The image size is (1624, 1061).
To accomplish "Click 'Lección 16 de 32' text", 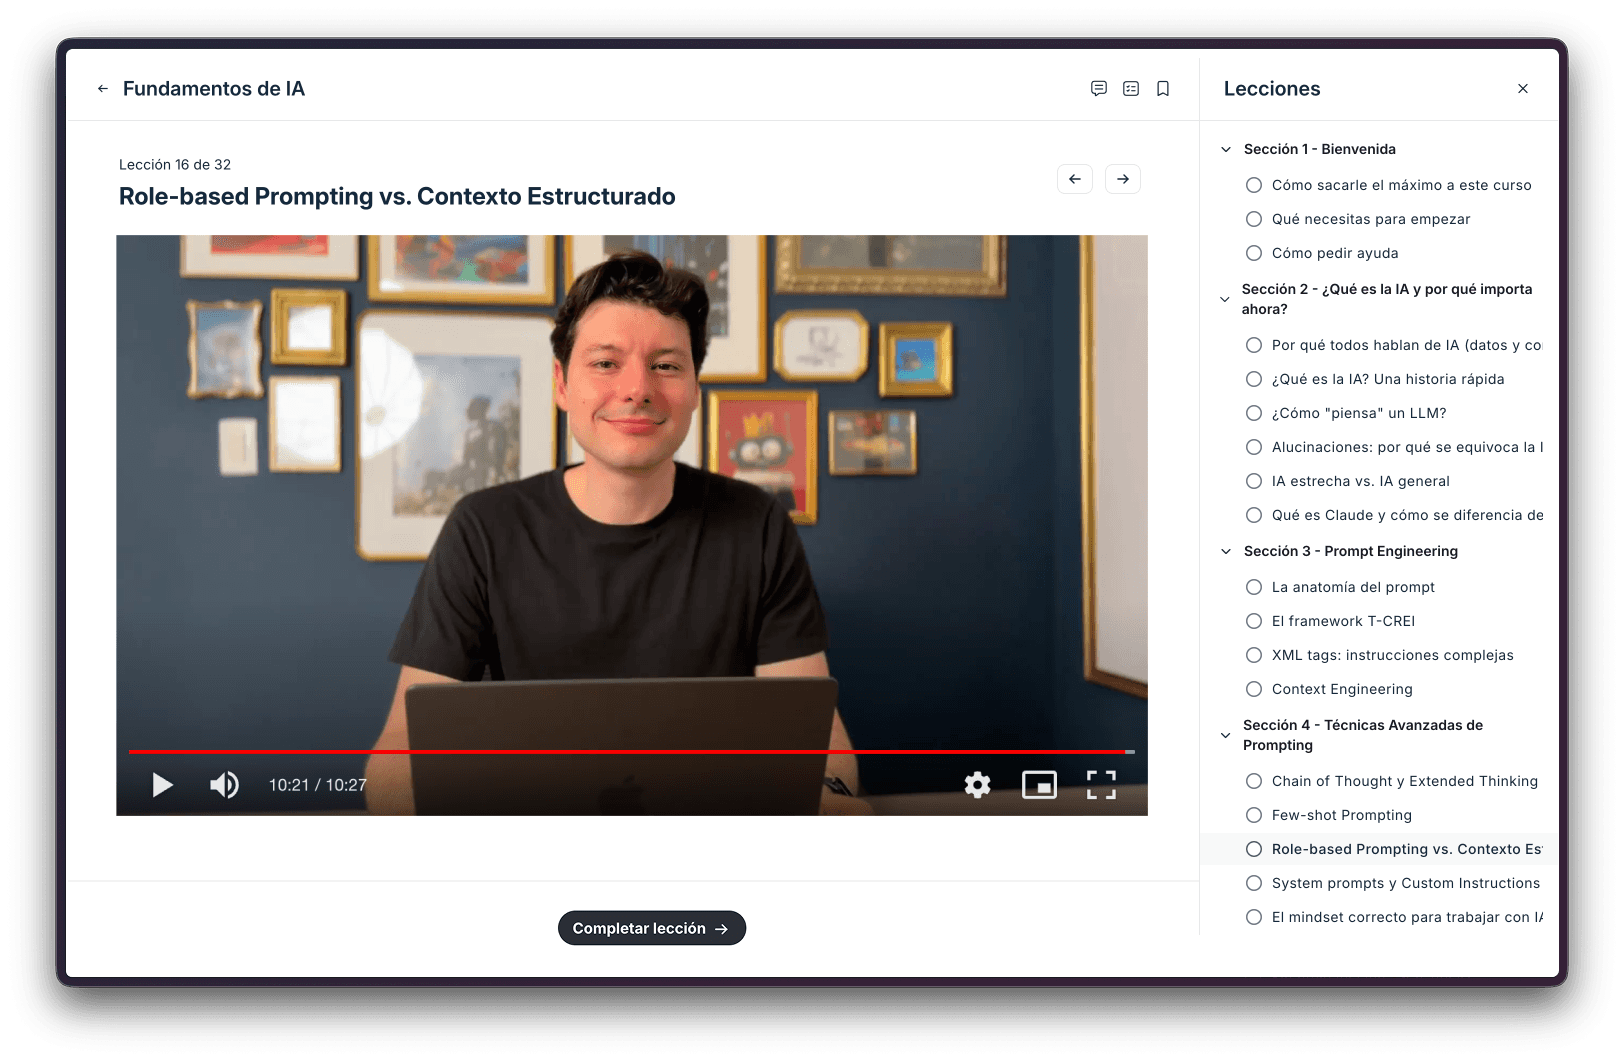I will click(175, 165).
